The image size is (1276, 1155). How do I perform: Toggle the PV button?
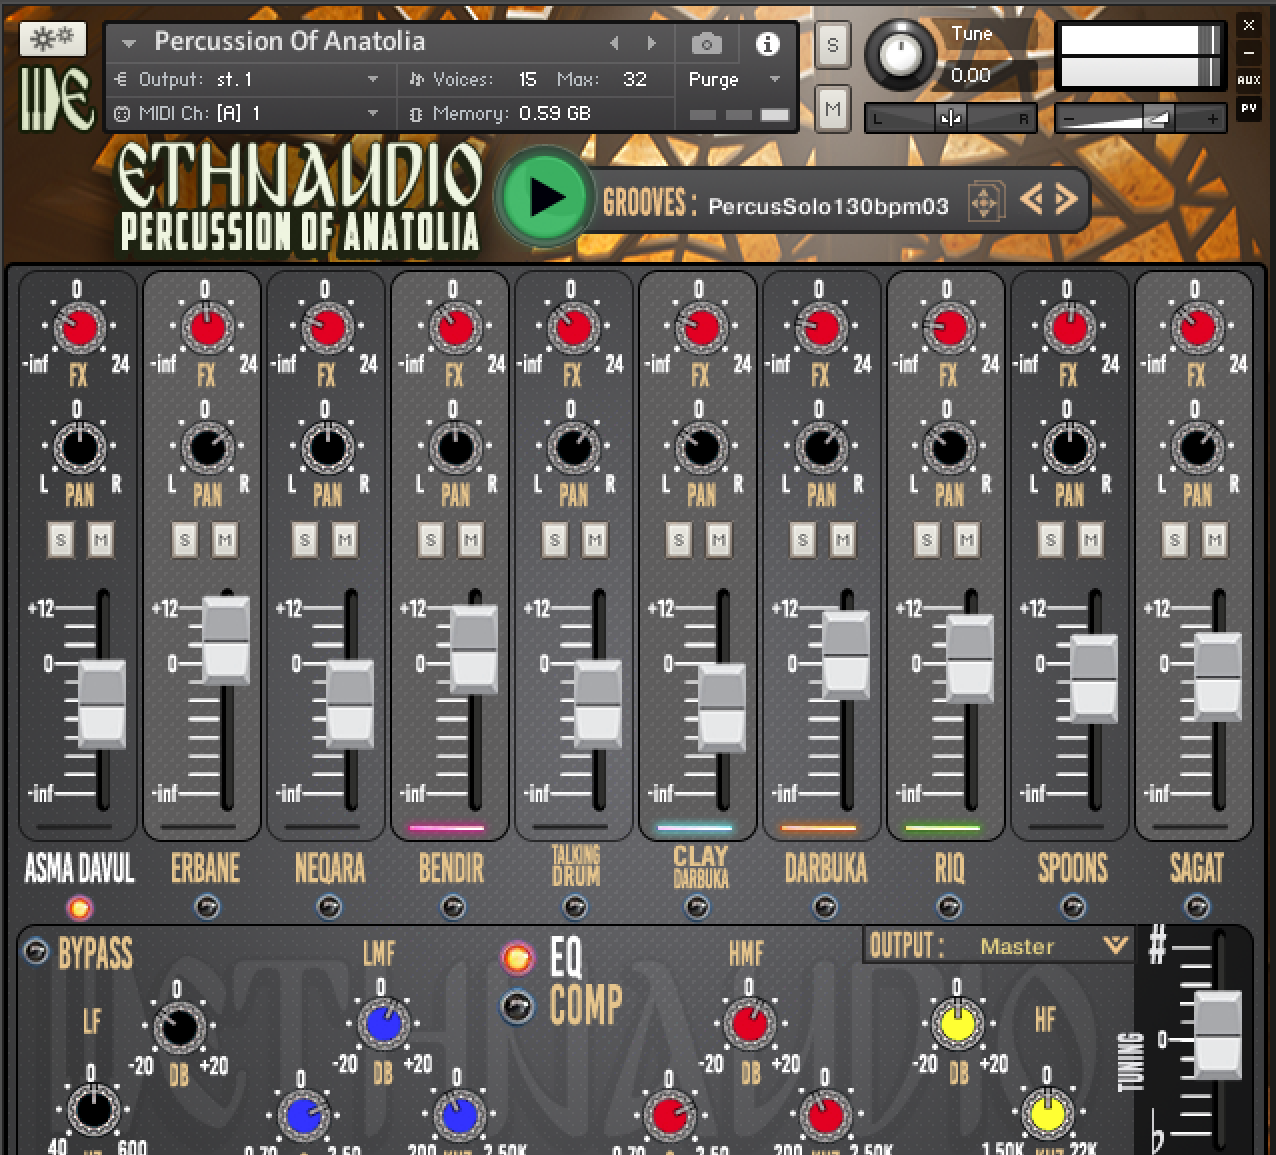pyautogui.click(x=1248, y=108)
